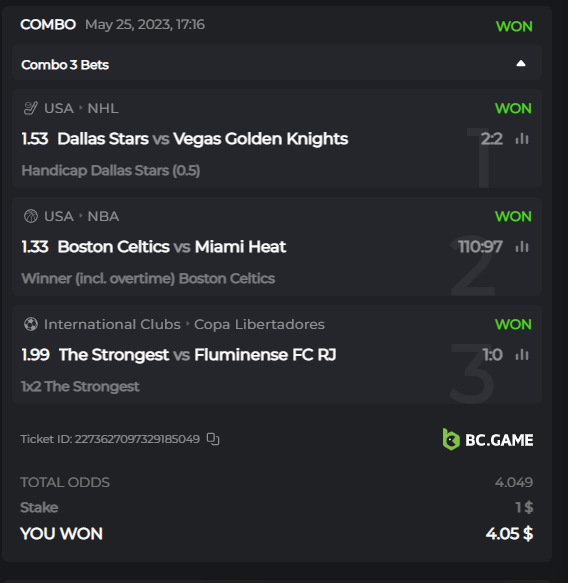Click the International Clubs category
Image resolution: width=568 pixels, height=583 pixels.
tap(112, 324)
